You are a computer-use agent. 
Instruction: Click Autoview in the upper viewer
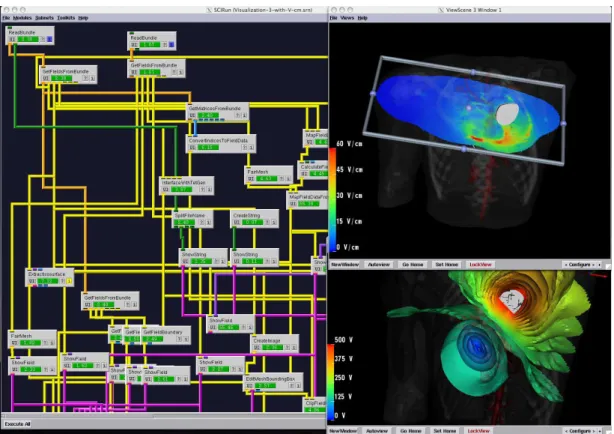(x=379, y=265)
